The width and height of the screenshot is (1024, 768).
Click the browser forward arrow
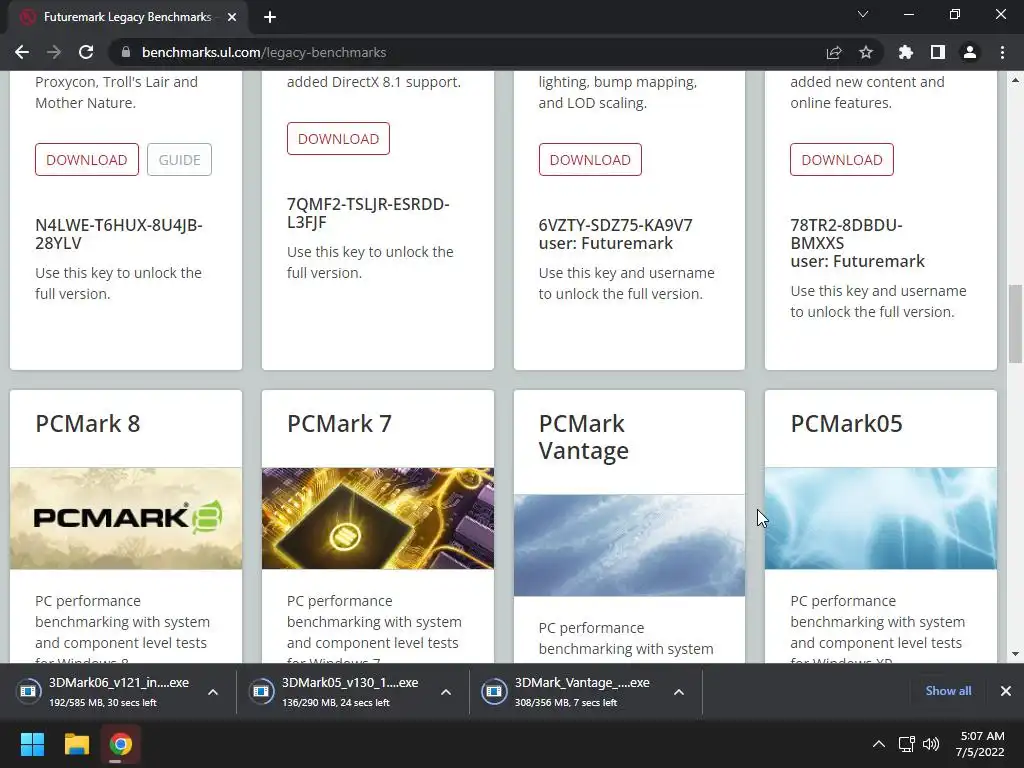(x=54, y=52)
